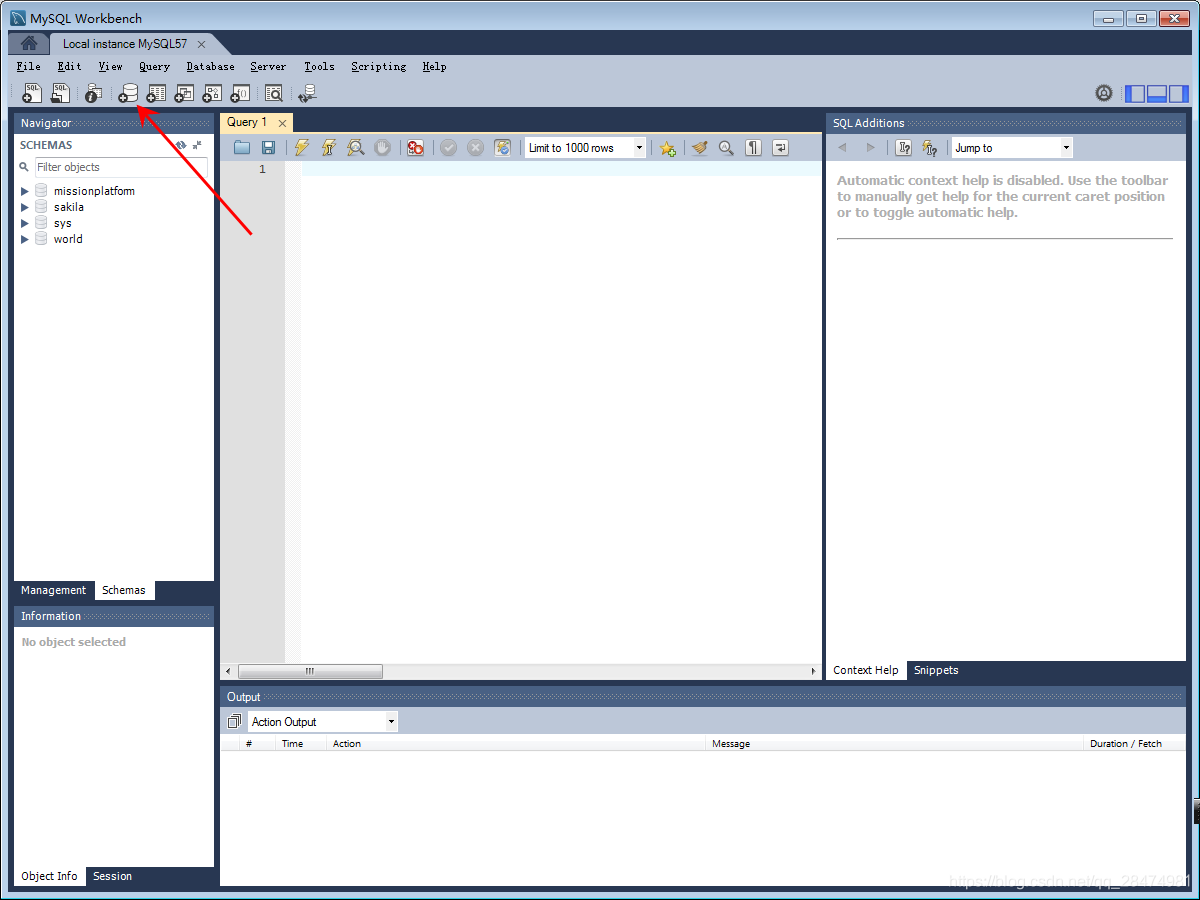Screen dimensions: 1200x900
Task: Commit transaction check mark icon
Action: click(x=448, y=147)
